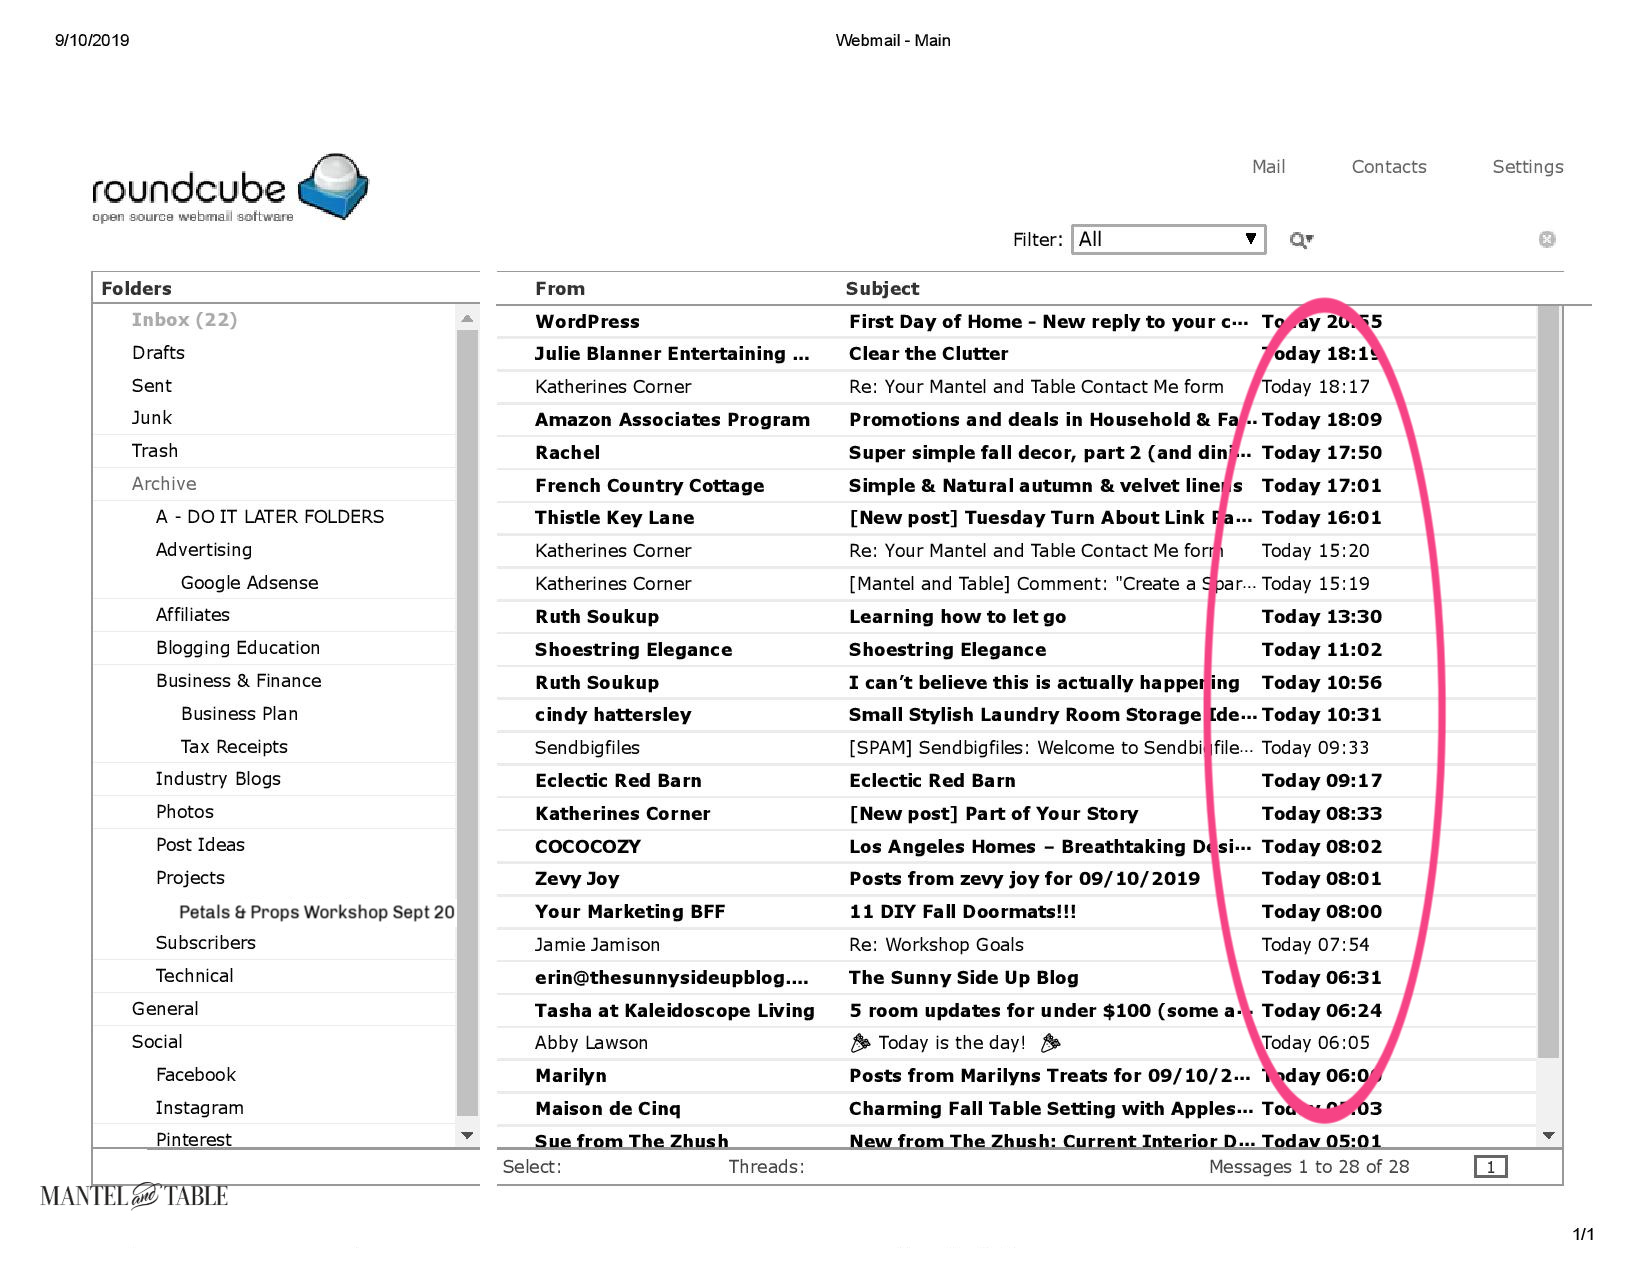Image resolution: width=1650 pixels, height=1275 pixels.
Task: Open Zevy Joy posts email
Action: 1016,879
